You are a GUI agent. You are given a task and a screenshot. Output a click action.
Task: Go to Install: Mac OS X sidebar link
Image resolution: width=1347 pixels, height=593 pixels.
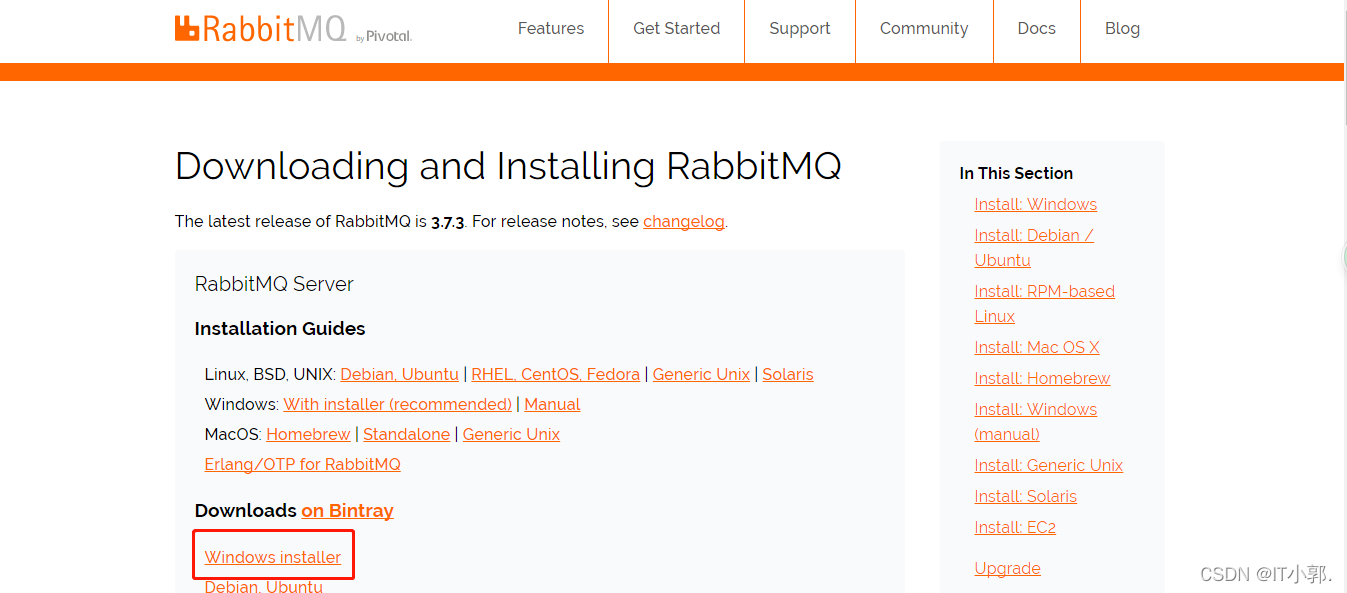pos(1036,347)
